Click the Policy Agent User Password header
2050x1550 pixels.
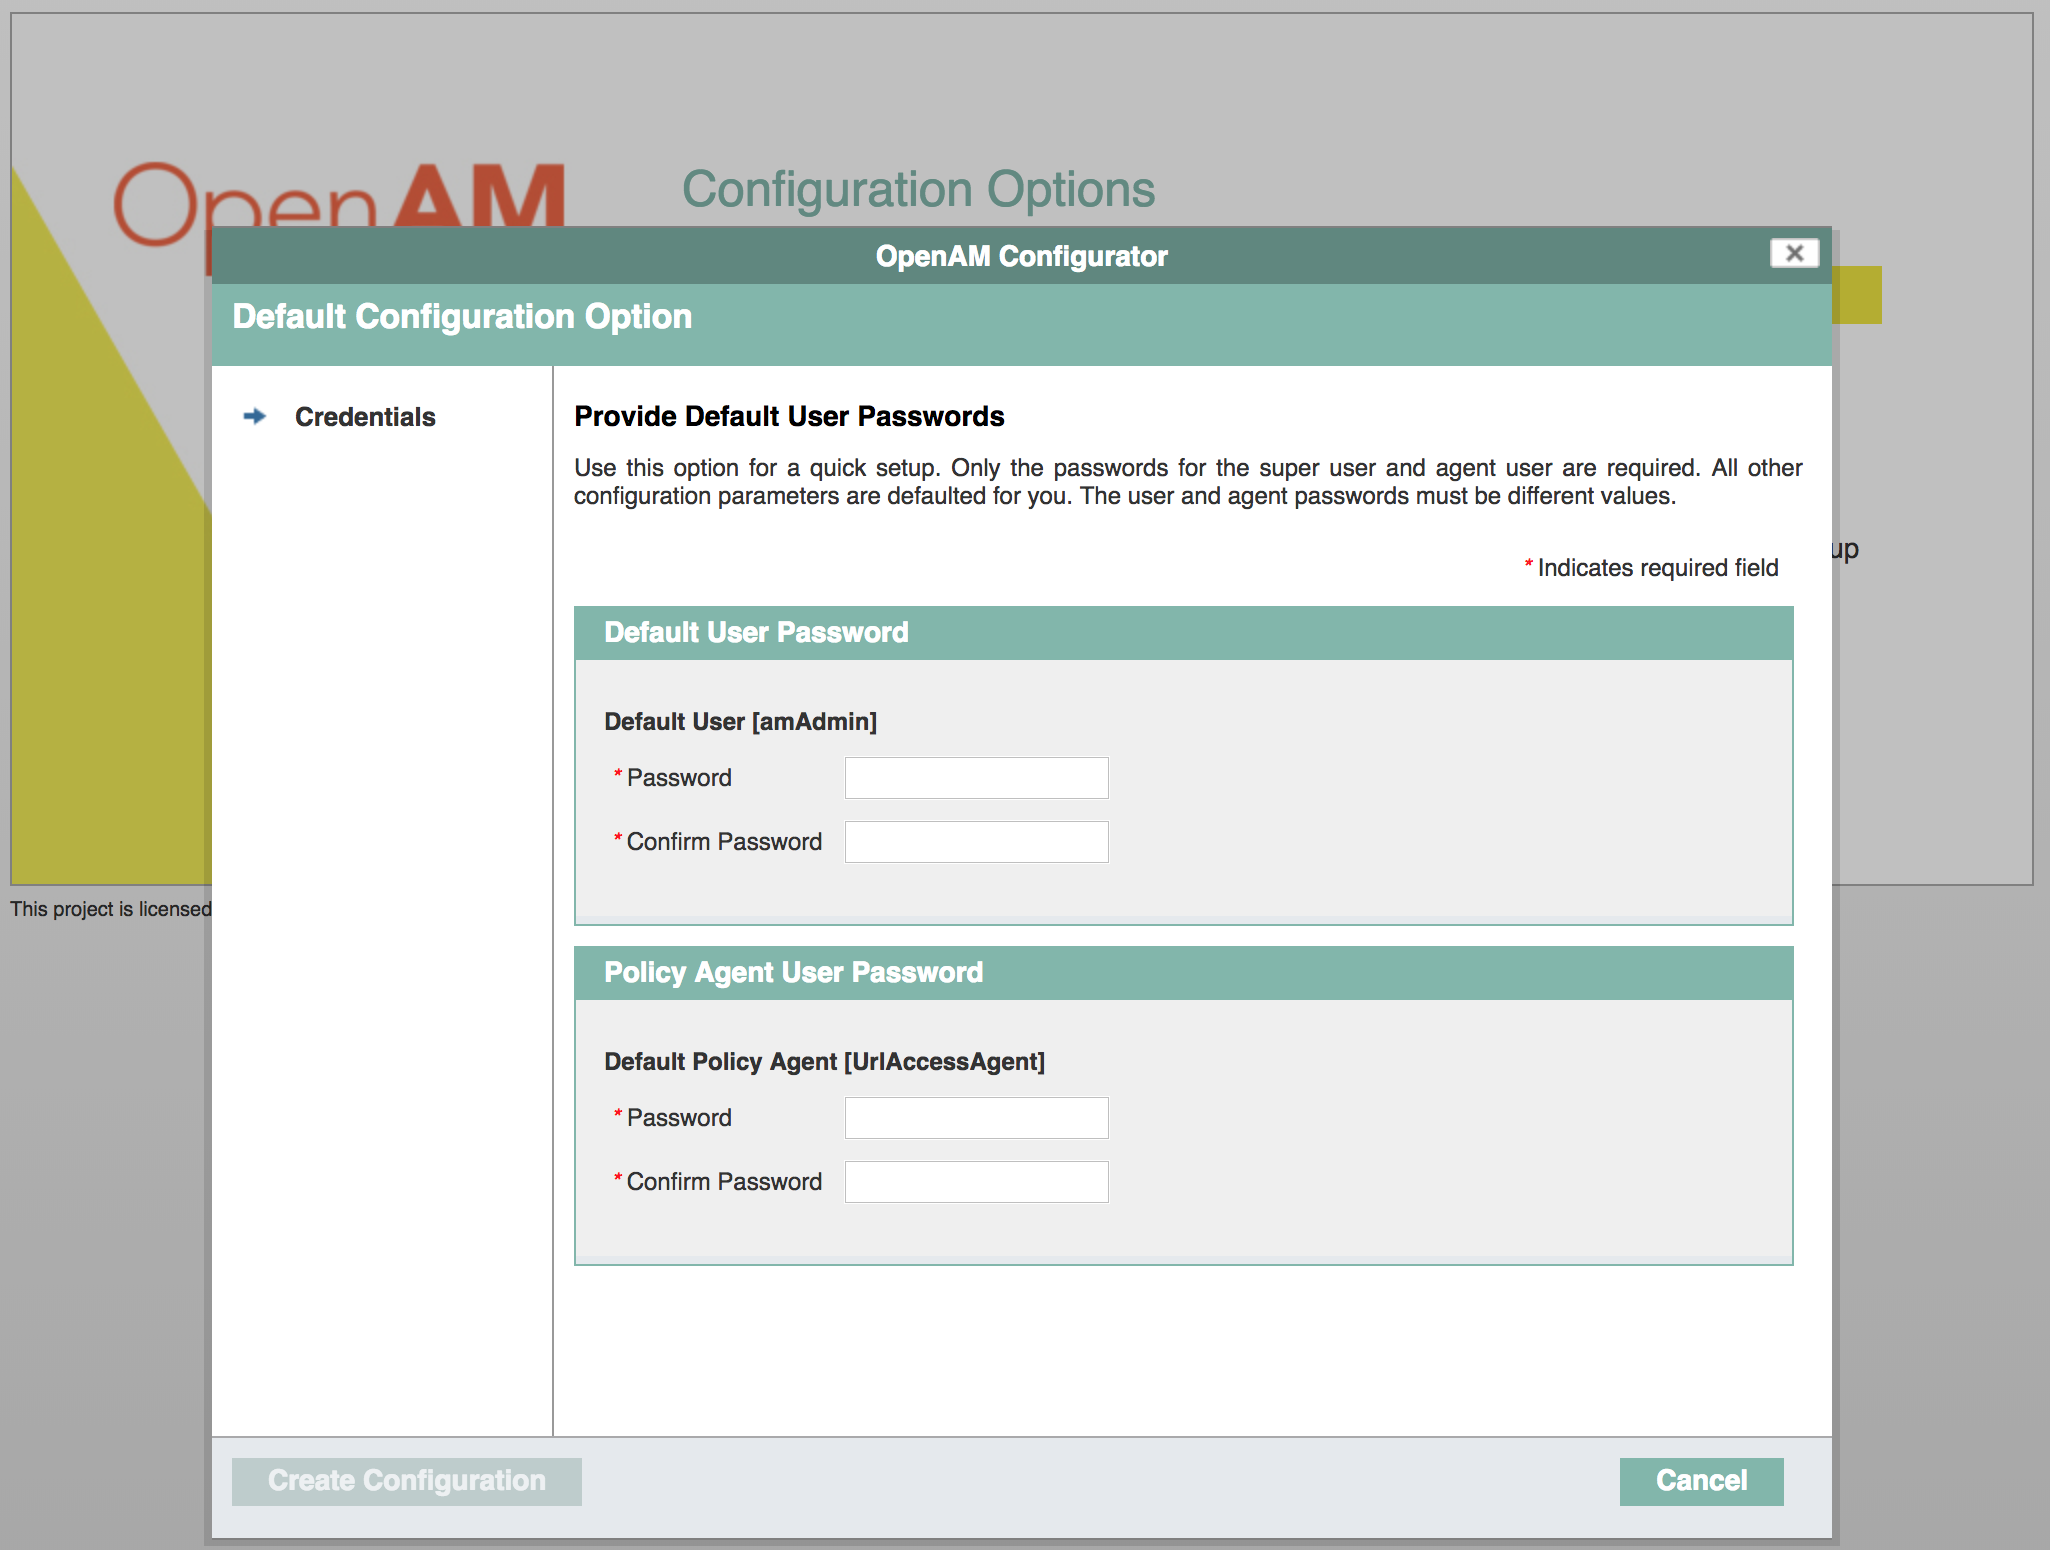(793, 973)
